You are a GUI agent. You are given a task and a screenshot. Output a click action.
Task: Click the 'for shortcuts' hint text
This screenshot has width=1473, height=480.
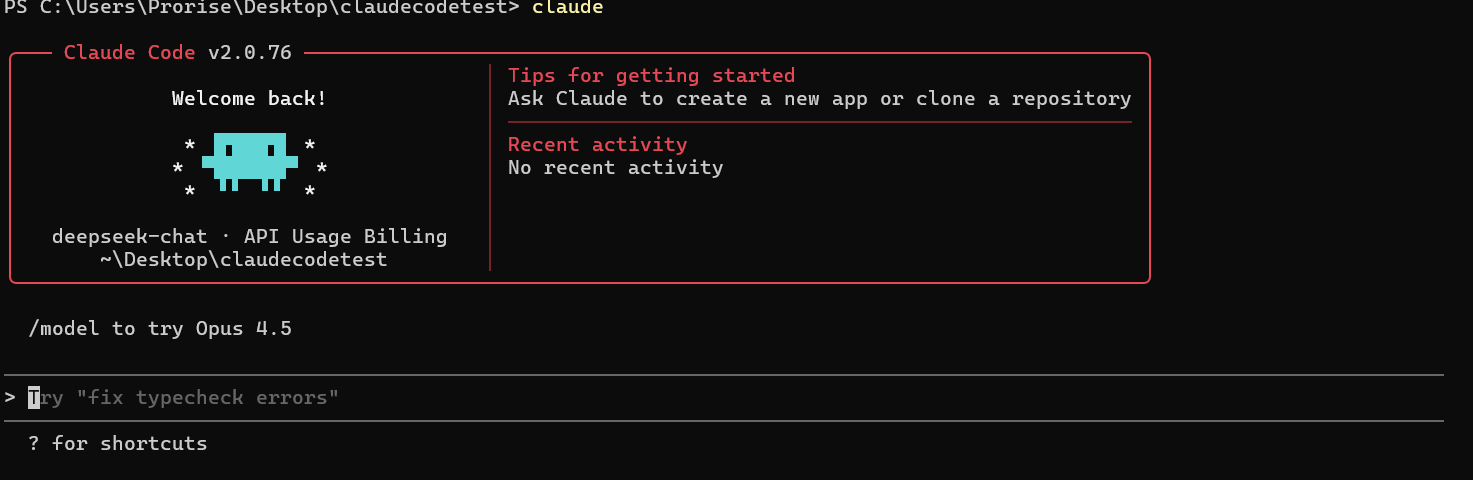point(129,443)
